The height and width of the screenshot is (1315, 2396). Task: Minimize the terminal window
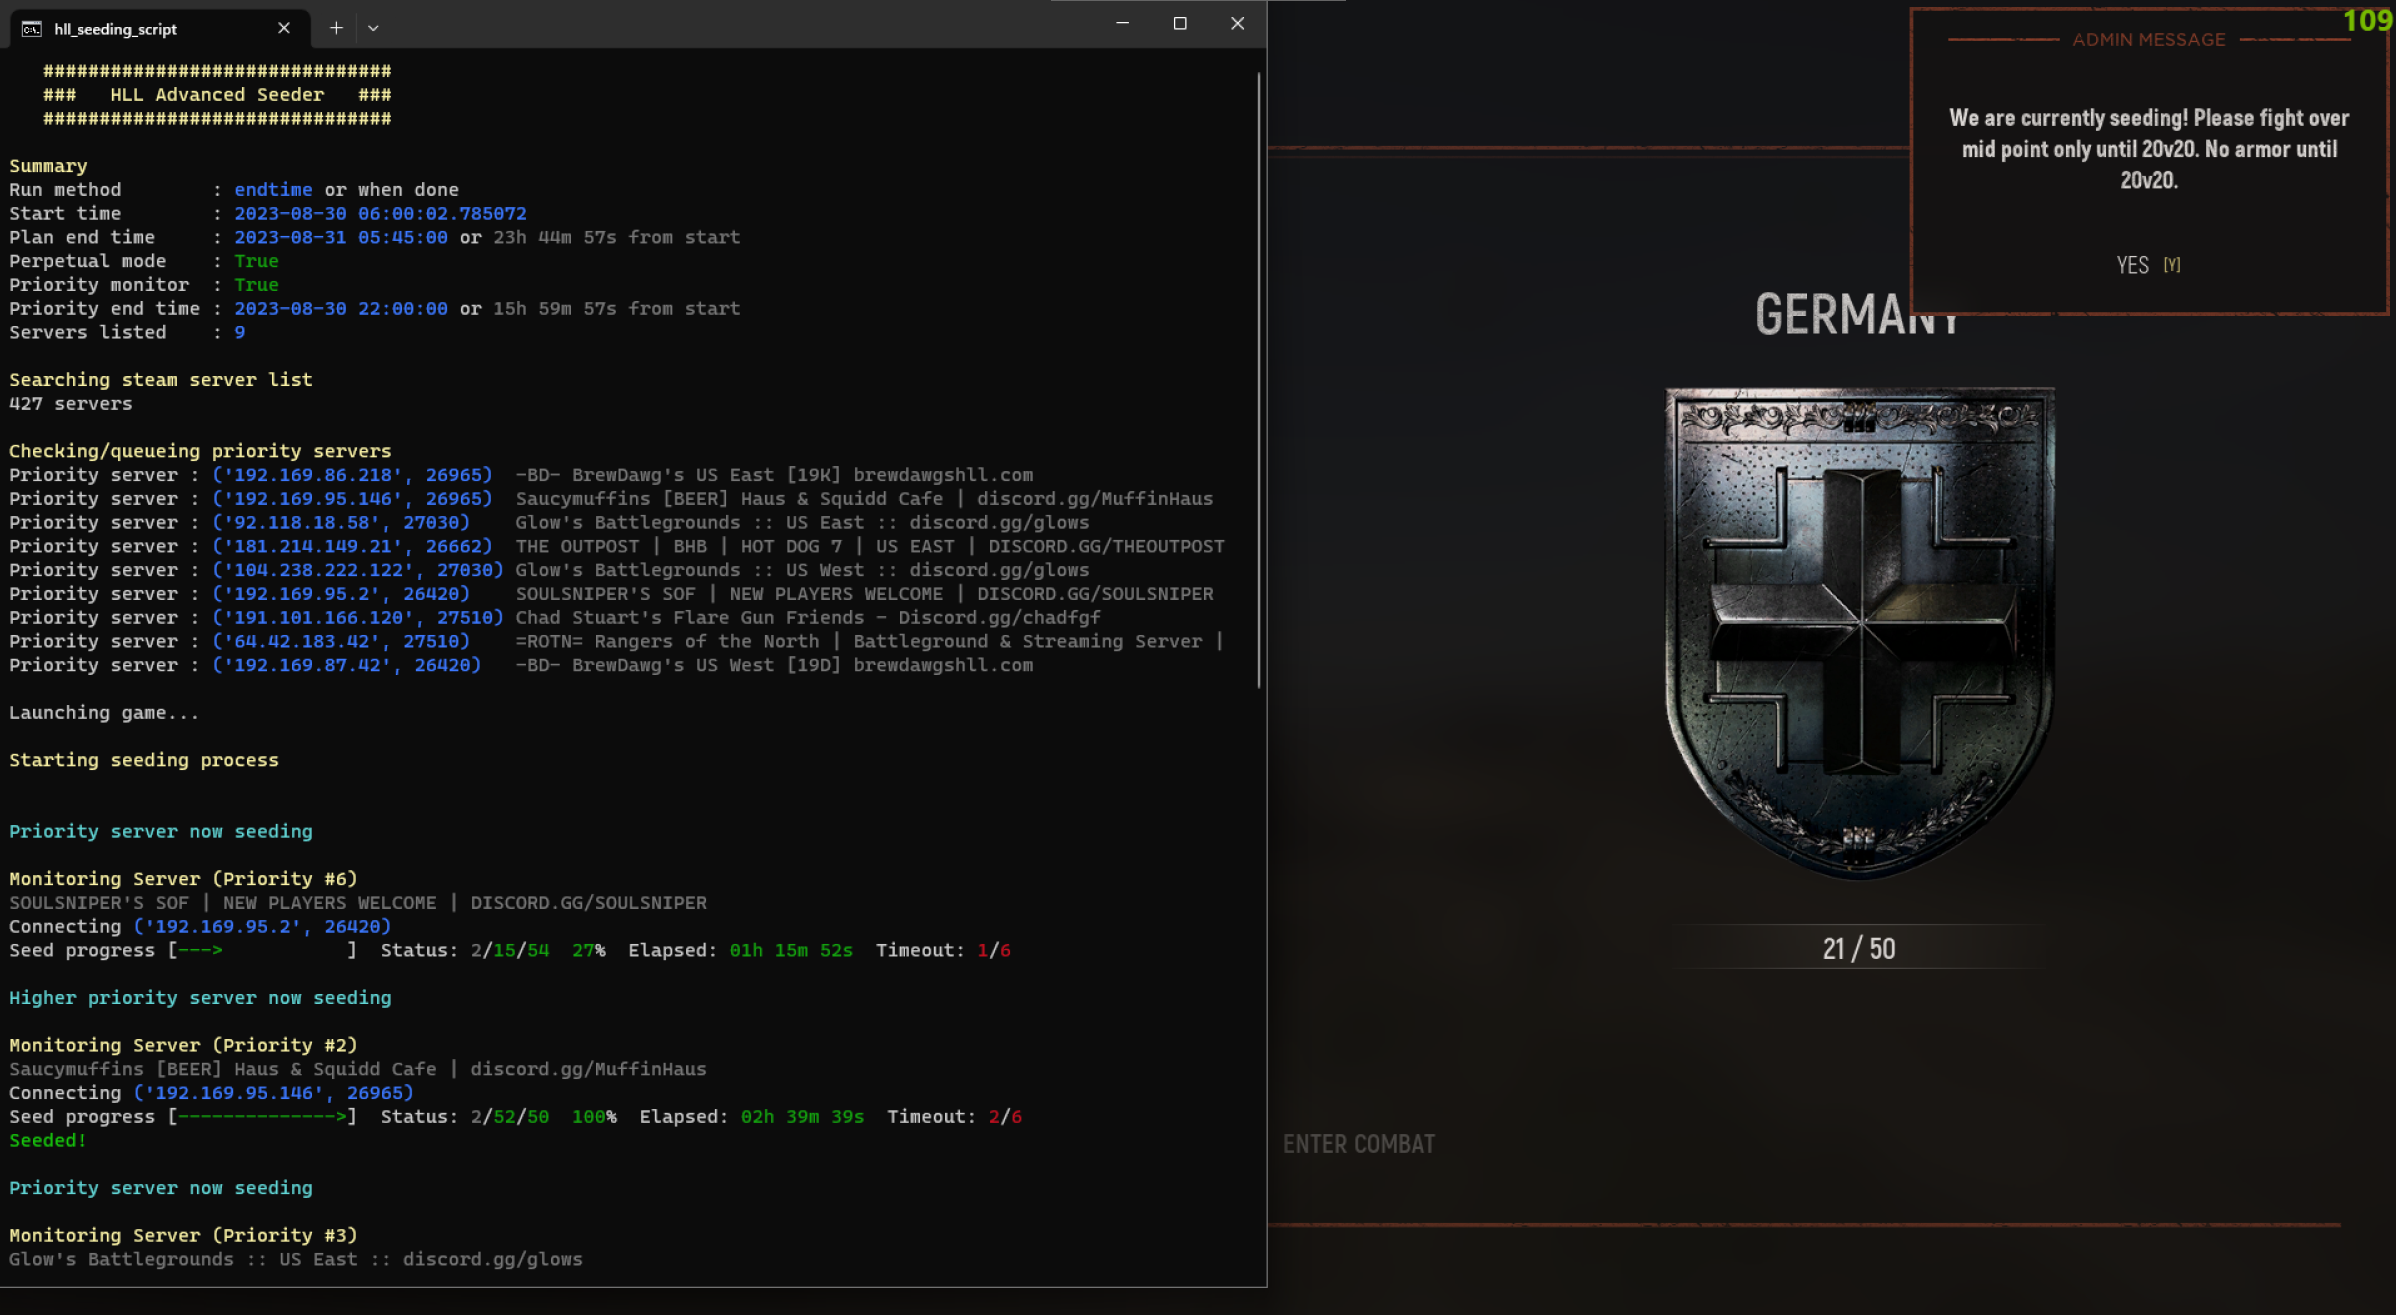click(1122, 23)
